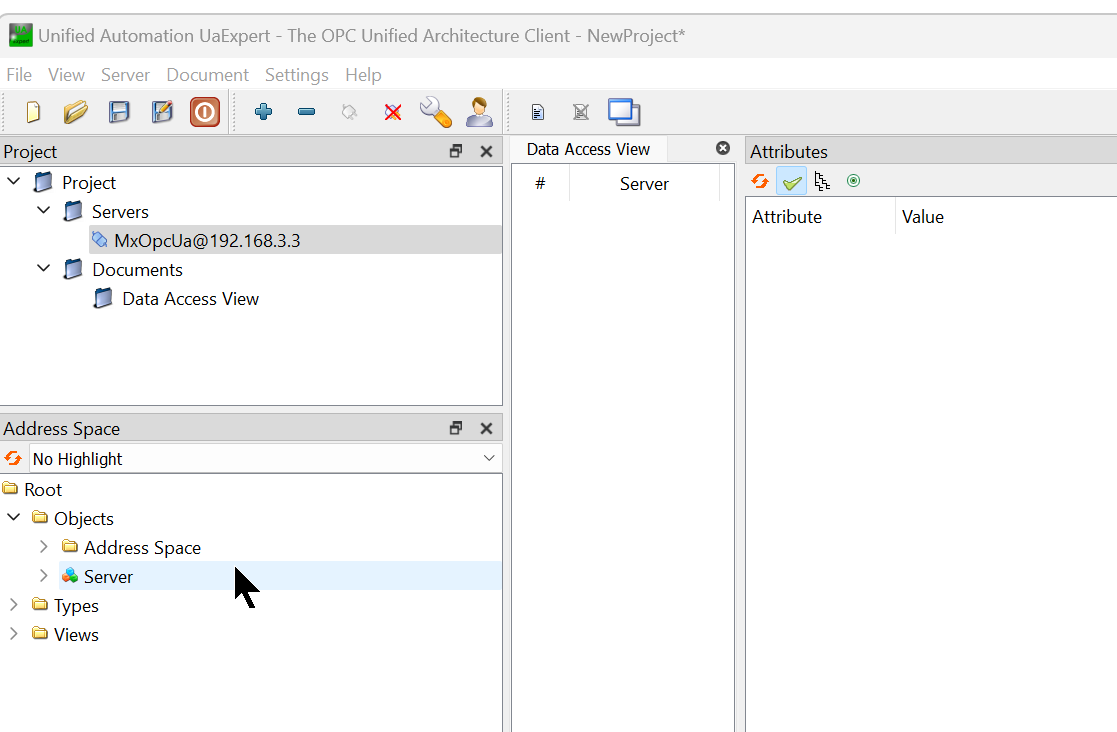
Task: Open the Help menu
Action: point(363,75)
